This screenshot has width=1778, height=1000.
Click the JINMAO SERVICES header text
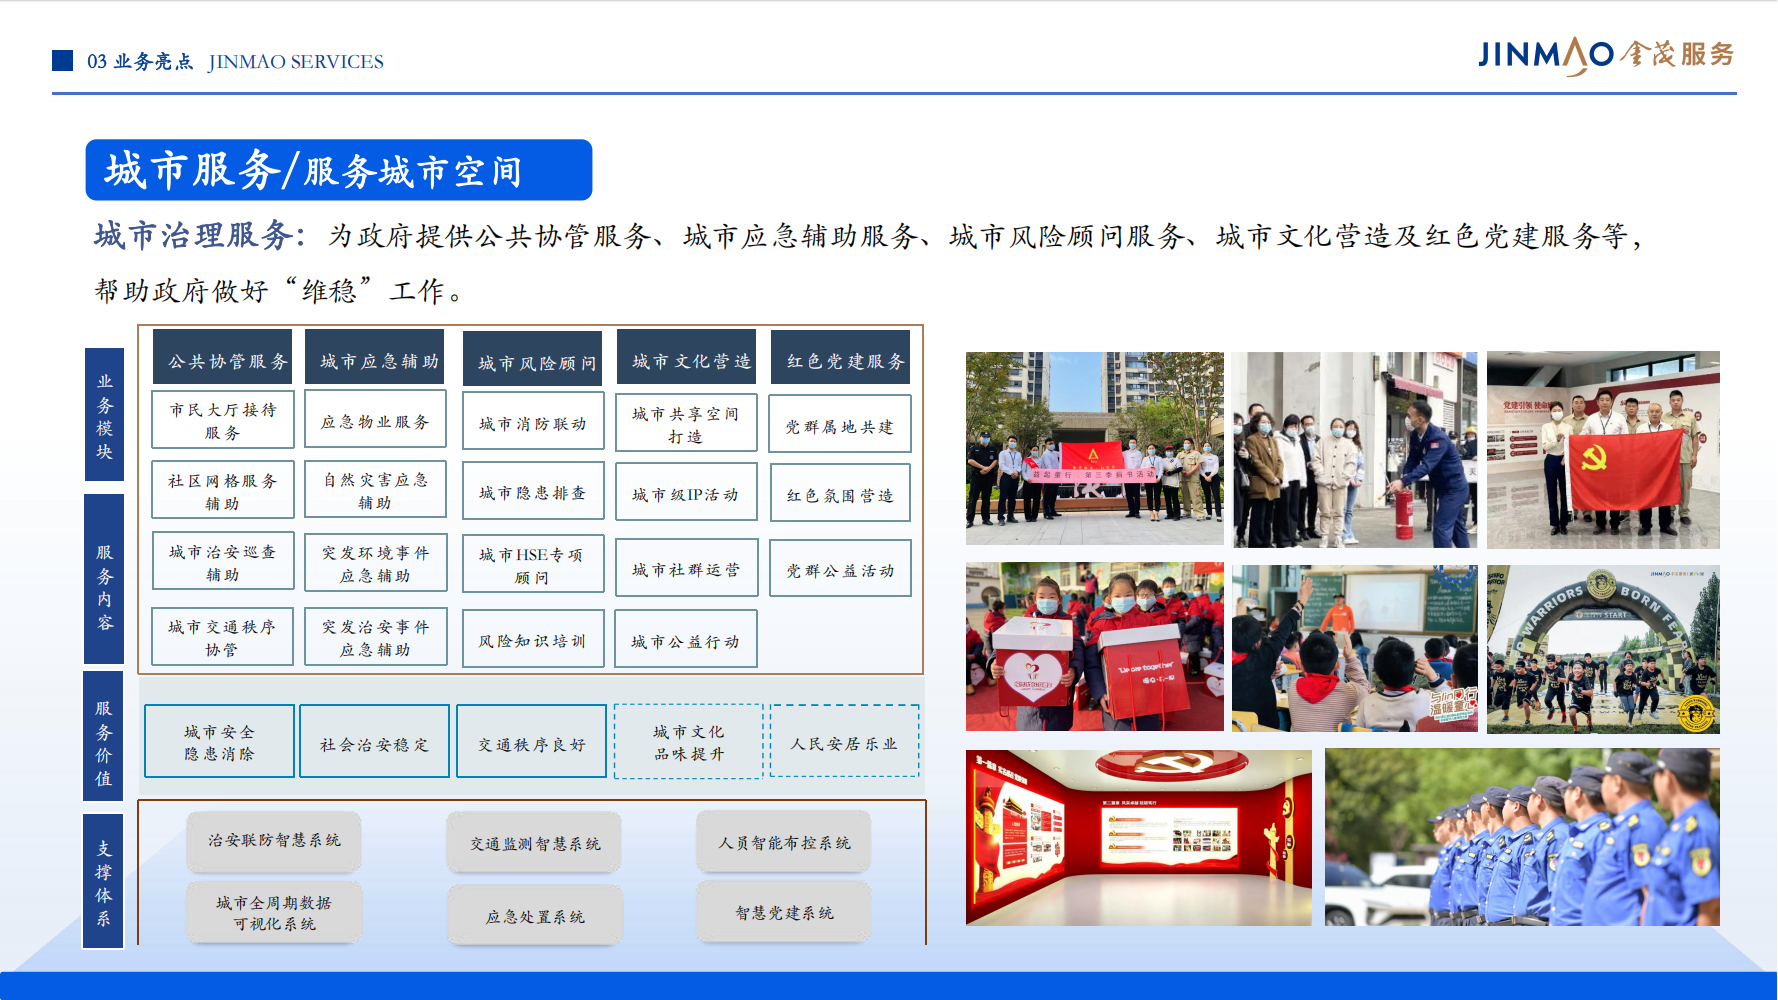pos(296,61)
